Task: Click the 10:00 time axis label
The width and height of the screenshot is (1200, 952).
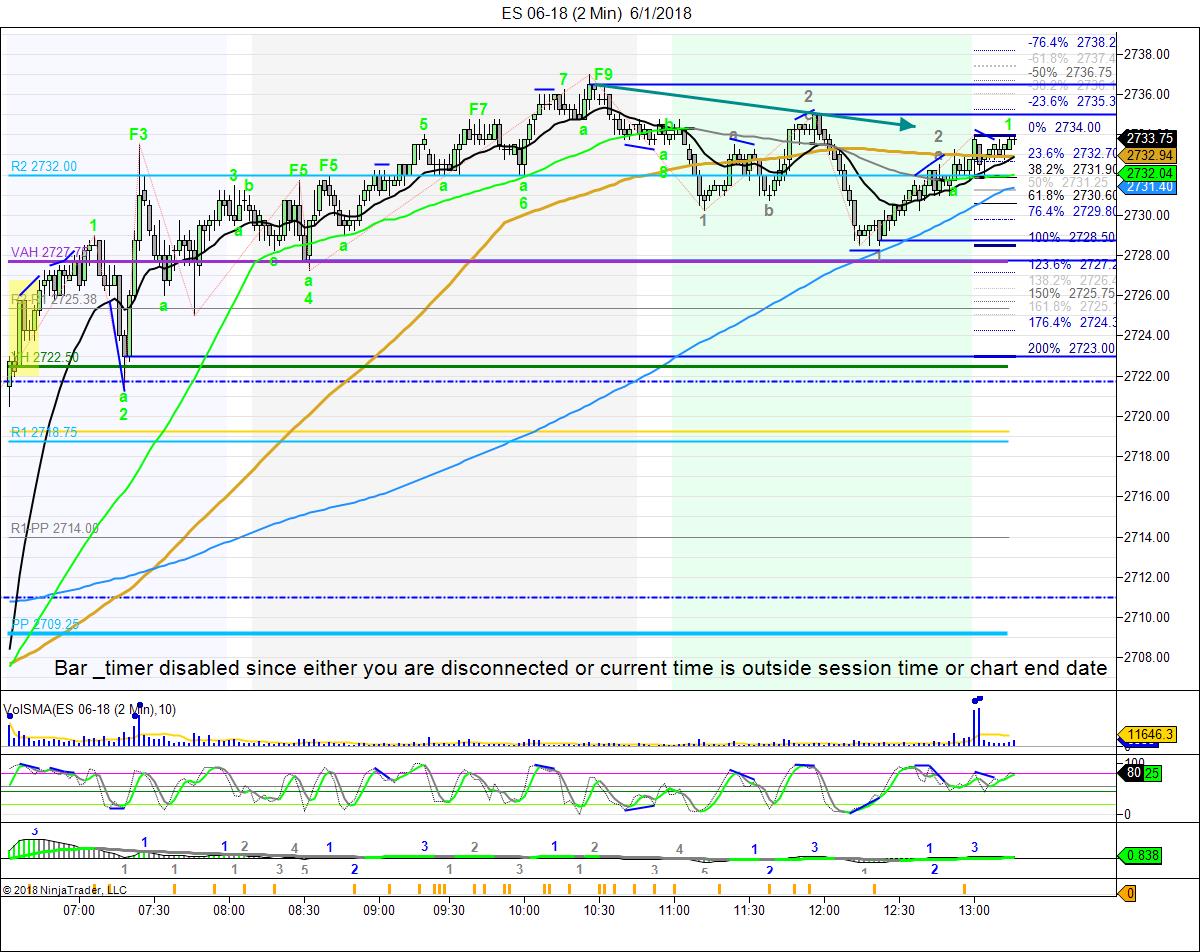Action: [x=524, y=910]
